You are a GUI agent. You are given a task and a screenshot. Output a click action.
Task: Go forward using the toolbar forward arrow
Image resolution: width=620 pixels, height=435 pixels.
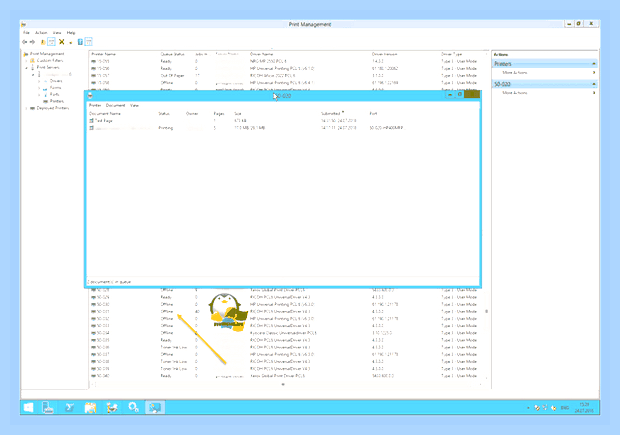point(32,42)
